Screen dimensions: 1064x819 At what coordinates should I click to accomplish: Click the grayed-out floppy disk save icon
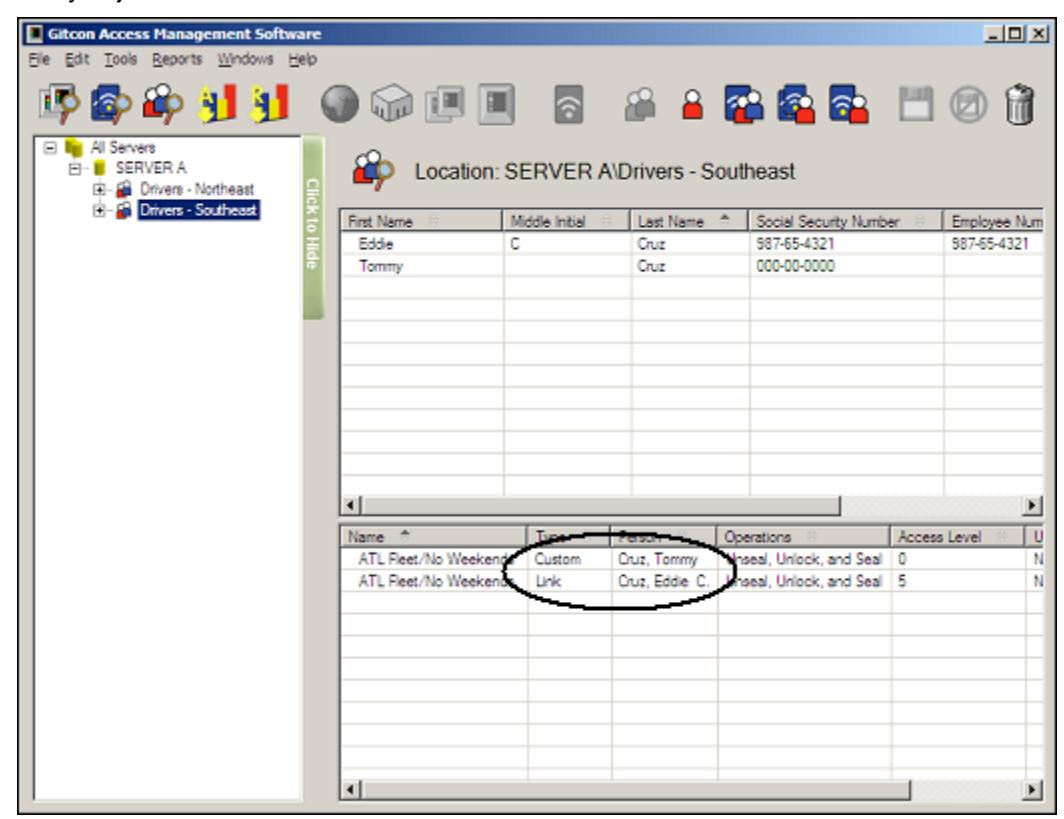click(916, 104)
